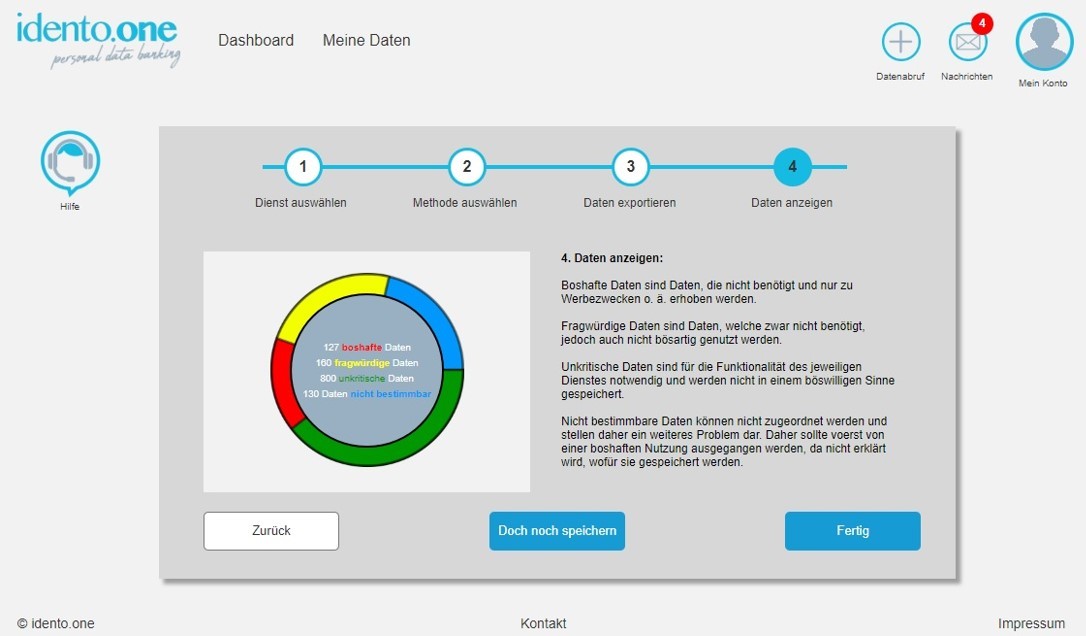This screenshot has height=636, width=1086.
Task: Open the Mein Konto avatar
Action: tap(1043, 42)
